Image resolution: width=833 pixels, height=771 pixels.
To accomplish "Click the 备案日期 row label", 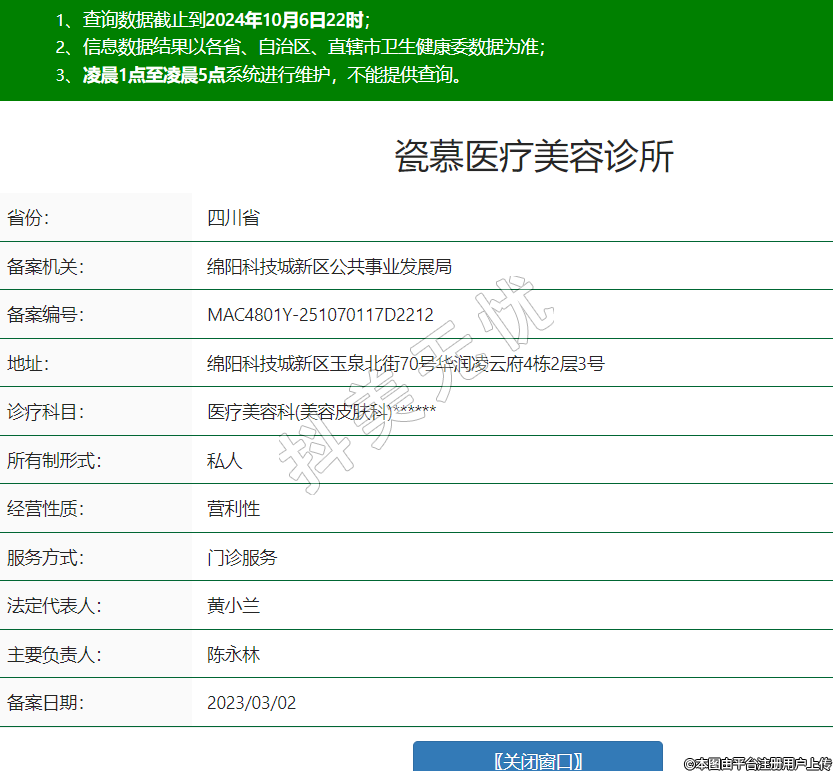I will (46, 703).
